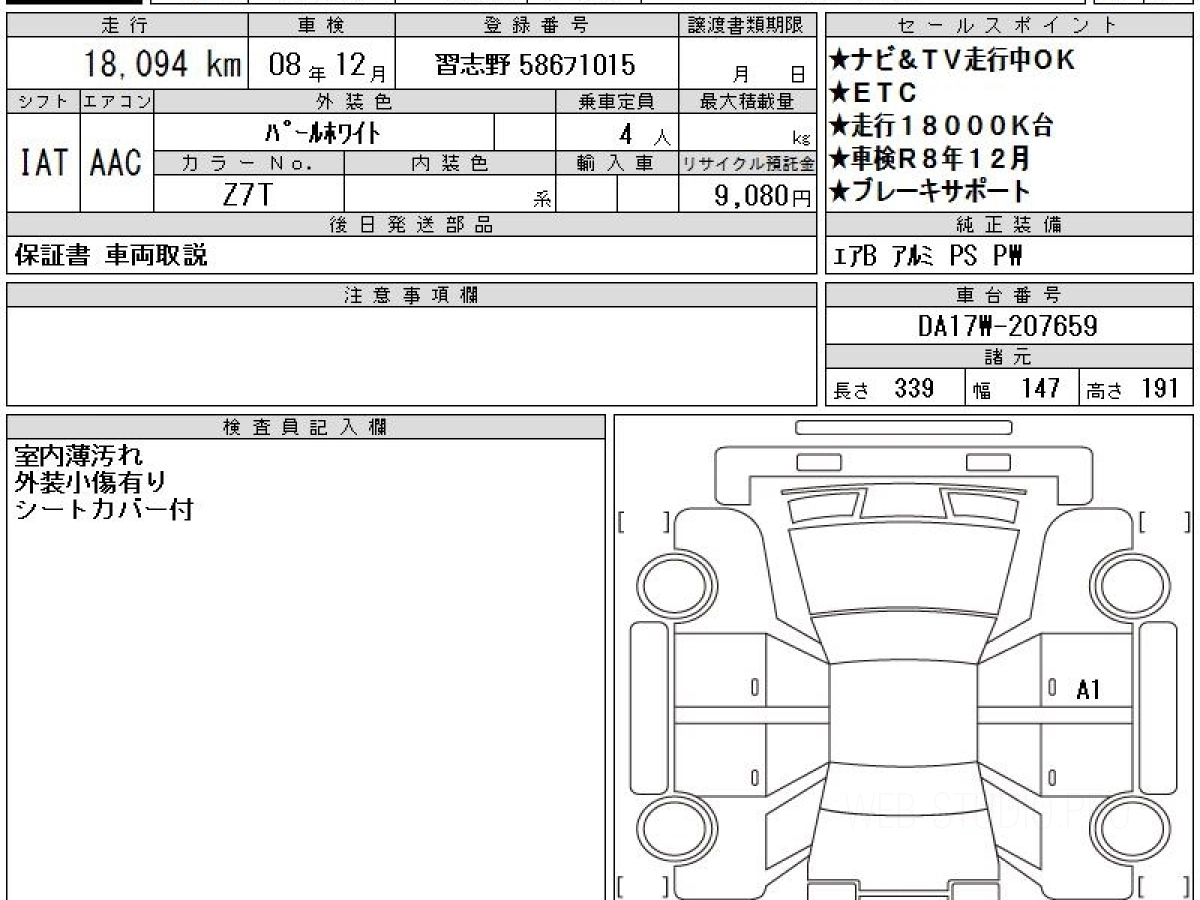Click the リサイクル預託金 header

pos(748,164)
